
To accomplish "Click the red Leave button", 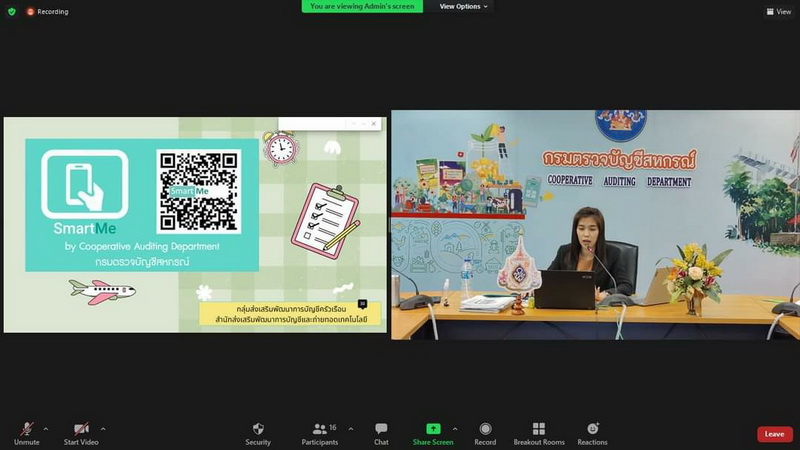I will [774, 434].
